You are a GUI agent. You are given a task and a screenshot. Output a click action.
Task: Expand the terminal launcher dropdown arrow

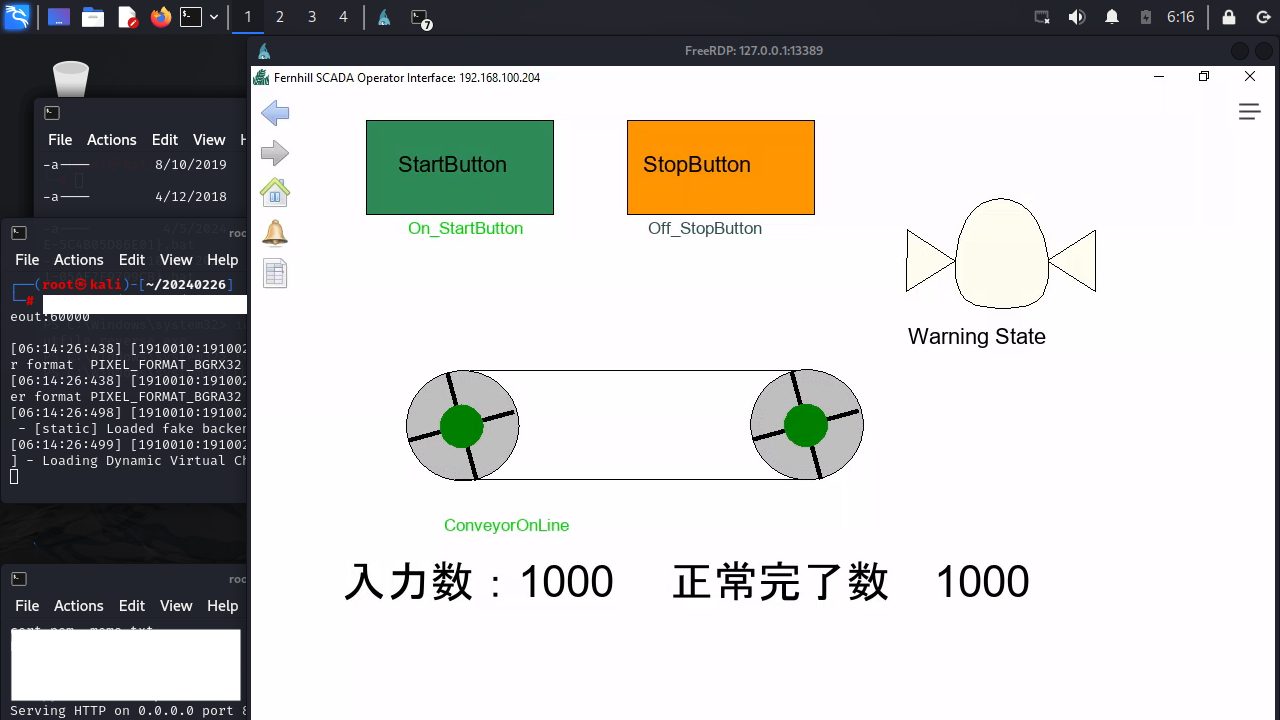[x=214, y=17]
